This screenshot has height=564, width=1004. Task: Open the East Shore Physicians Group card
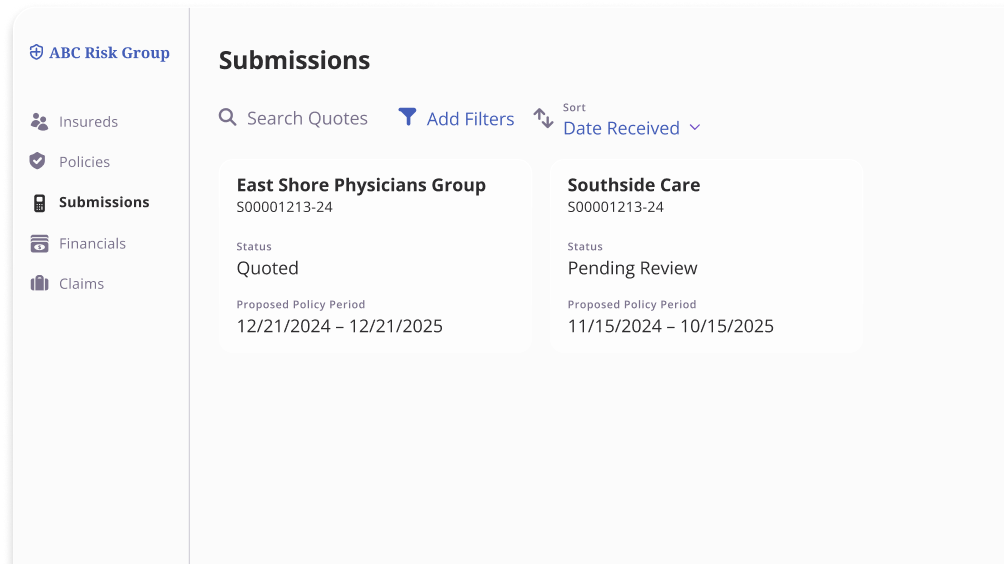point(374,255)
